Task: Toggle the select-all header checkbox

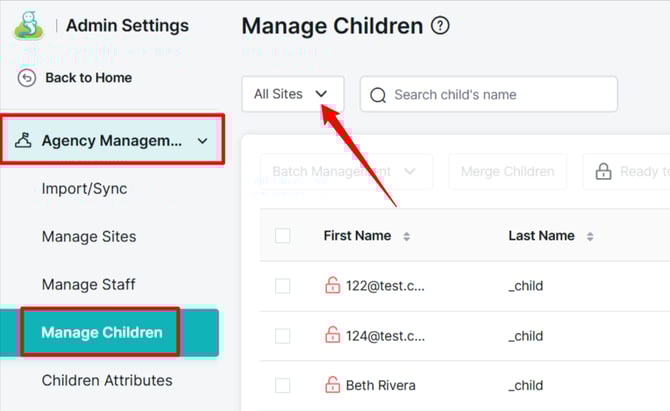Action: [x=283, y=236]
